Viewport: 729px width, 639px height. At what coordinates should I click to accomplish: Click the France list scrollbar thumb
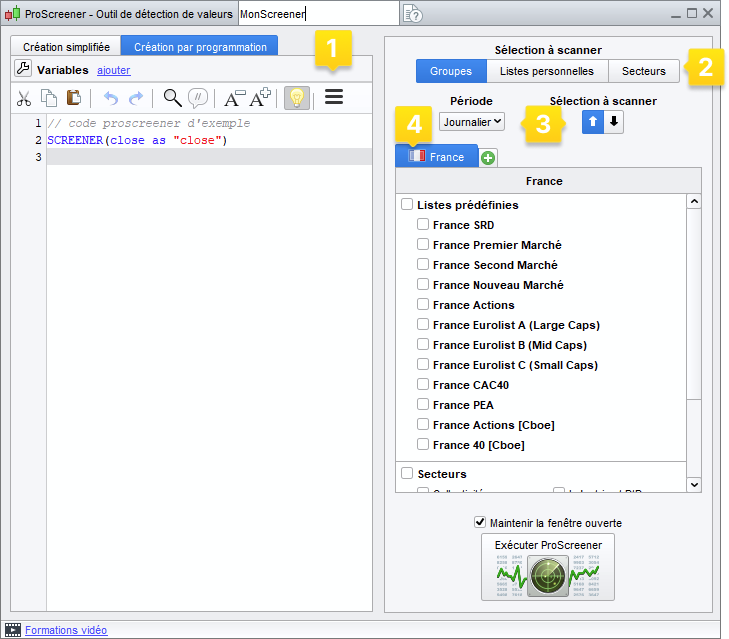coord(694,304)
